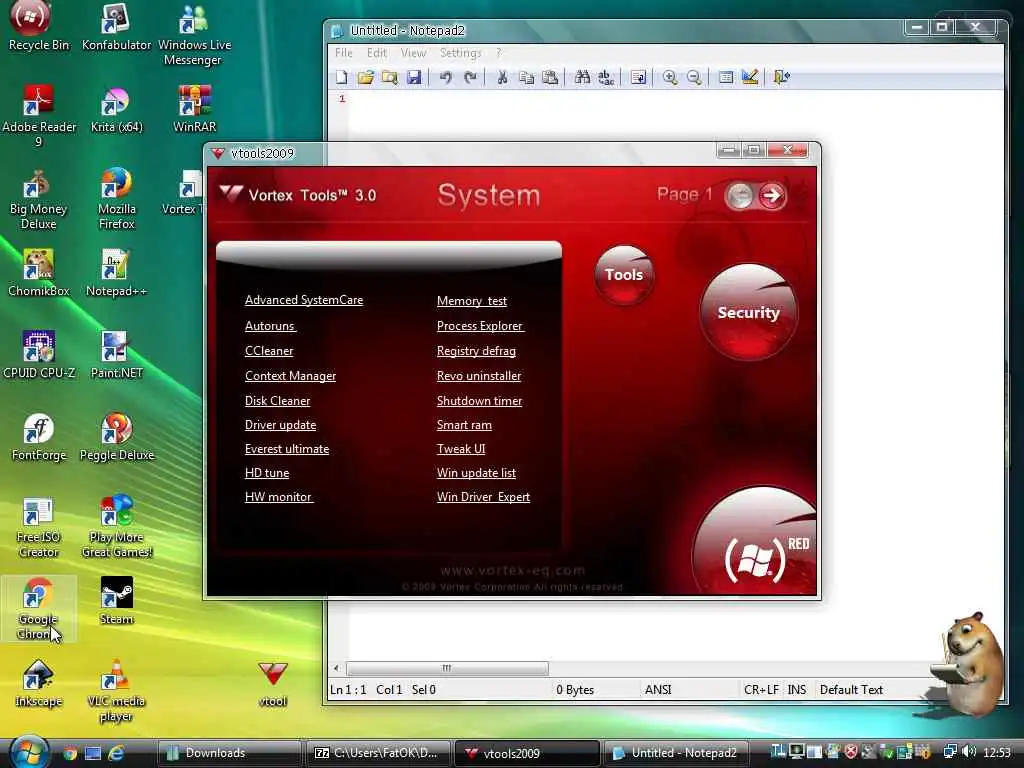The height and width of the screenshot is (768, 1024).
Task: Open the View menu in Notepad2
Action: [413, 53]
